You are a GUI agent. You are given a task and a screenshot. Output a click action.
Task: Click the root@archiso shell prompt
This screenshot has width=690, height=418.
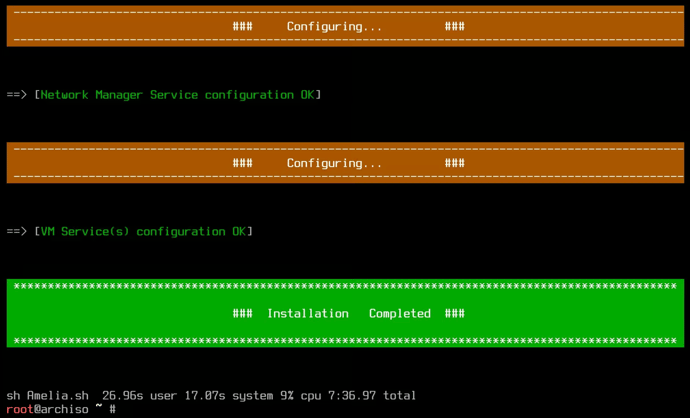61,409
